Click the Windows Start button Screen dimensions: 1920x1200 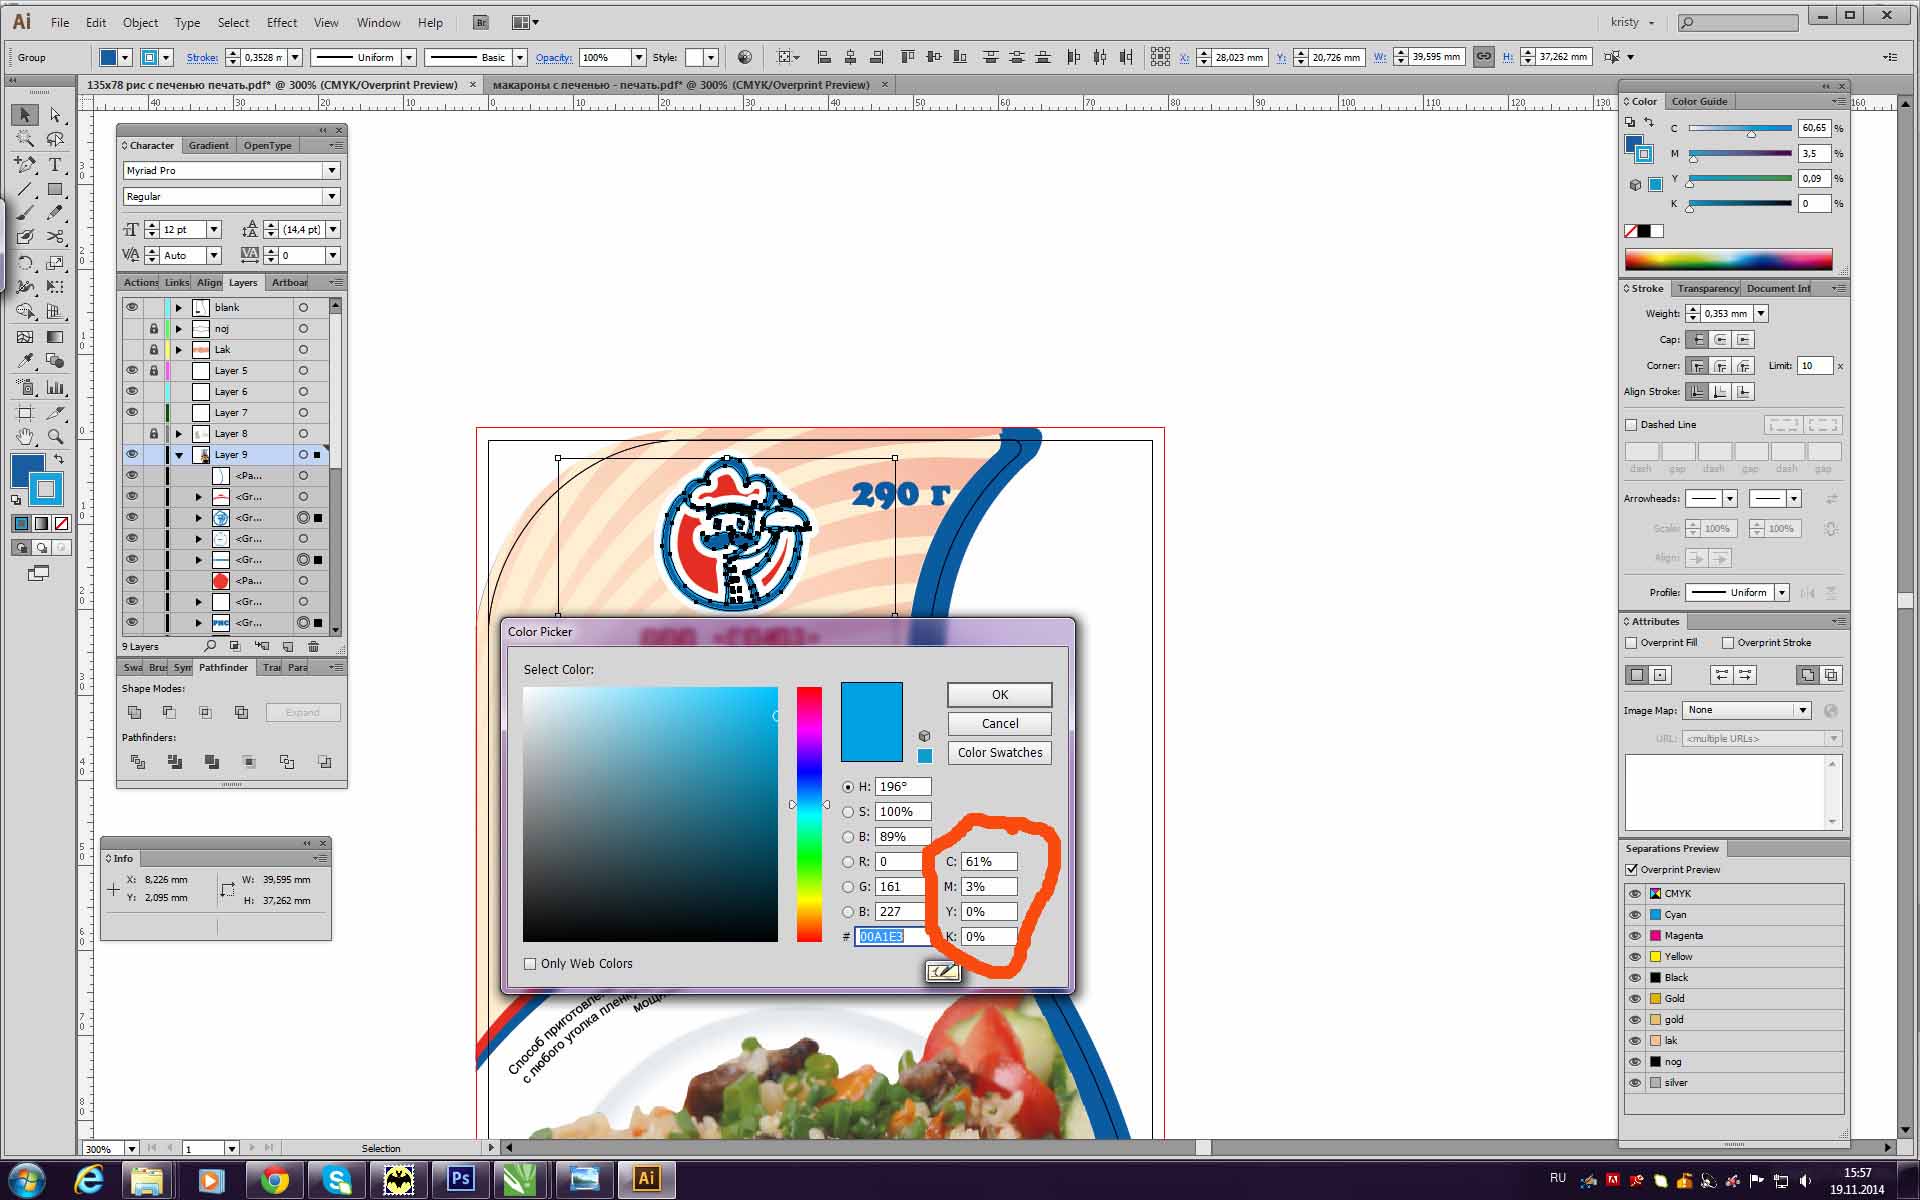pos(27,1180)
